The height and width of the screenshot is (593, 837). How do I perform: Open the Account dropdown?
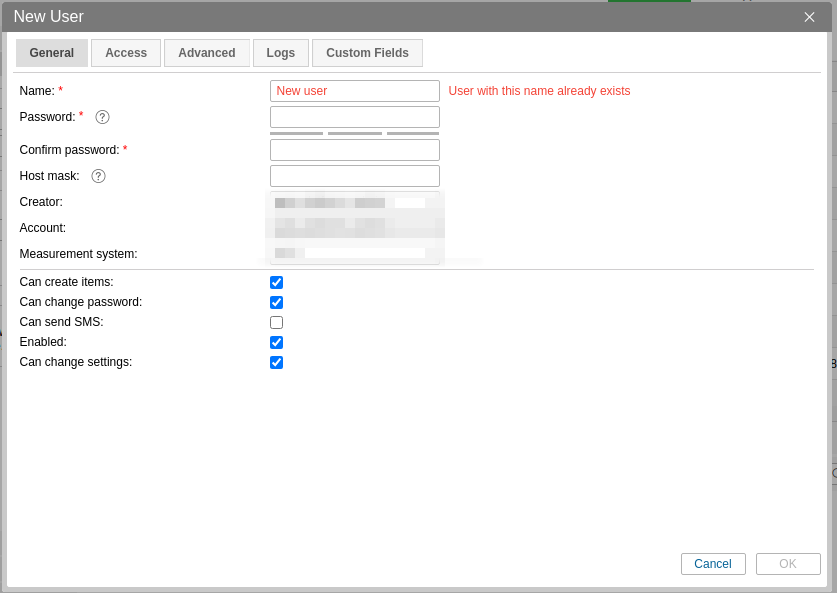(354, 228)
